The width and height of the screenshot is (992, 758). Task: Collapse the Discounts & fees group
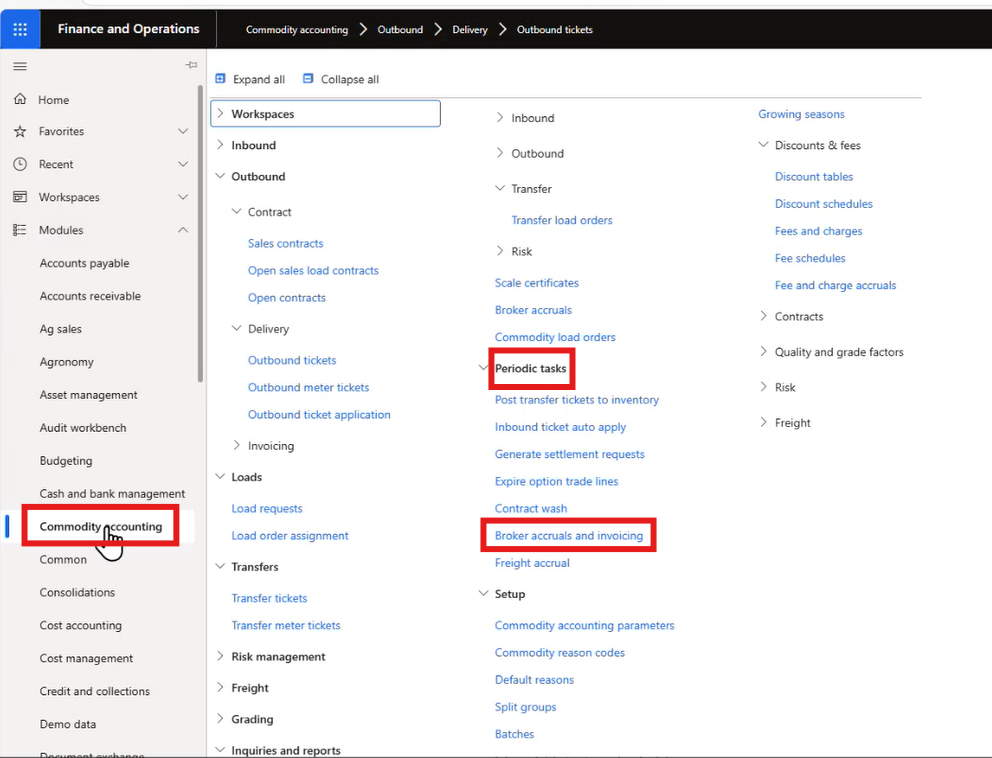[x=764, y=145]
